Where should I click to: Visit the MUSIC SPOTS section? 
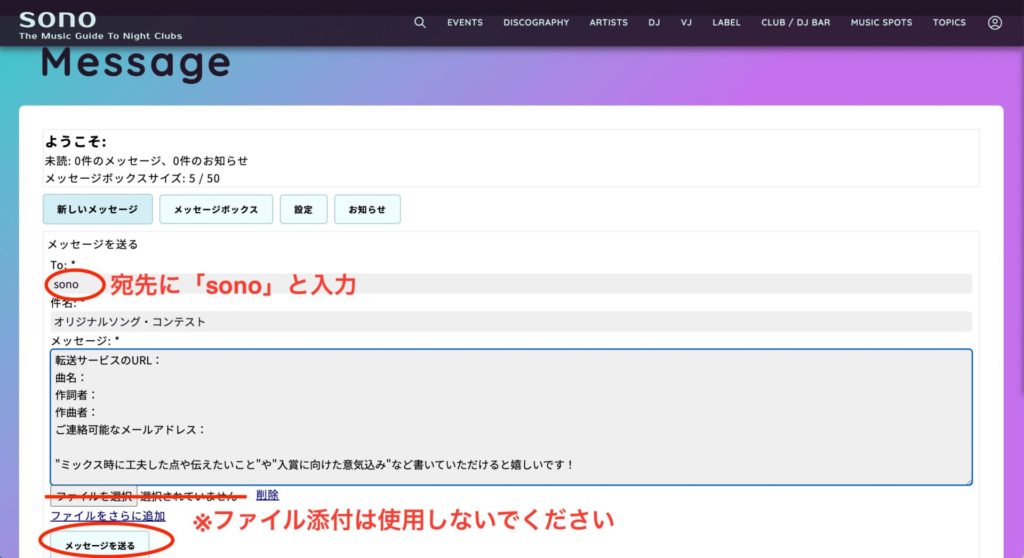(x=881, y=22)
